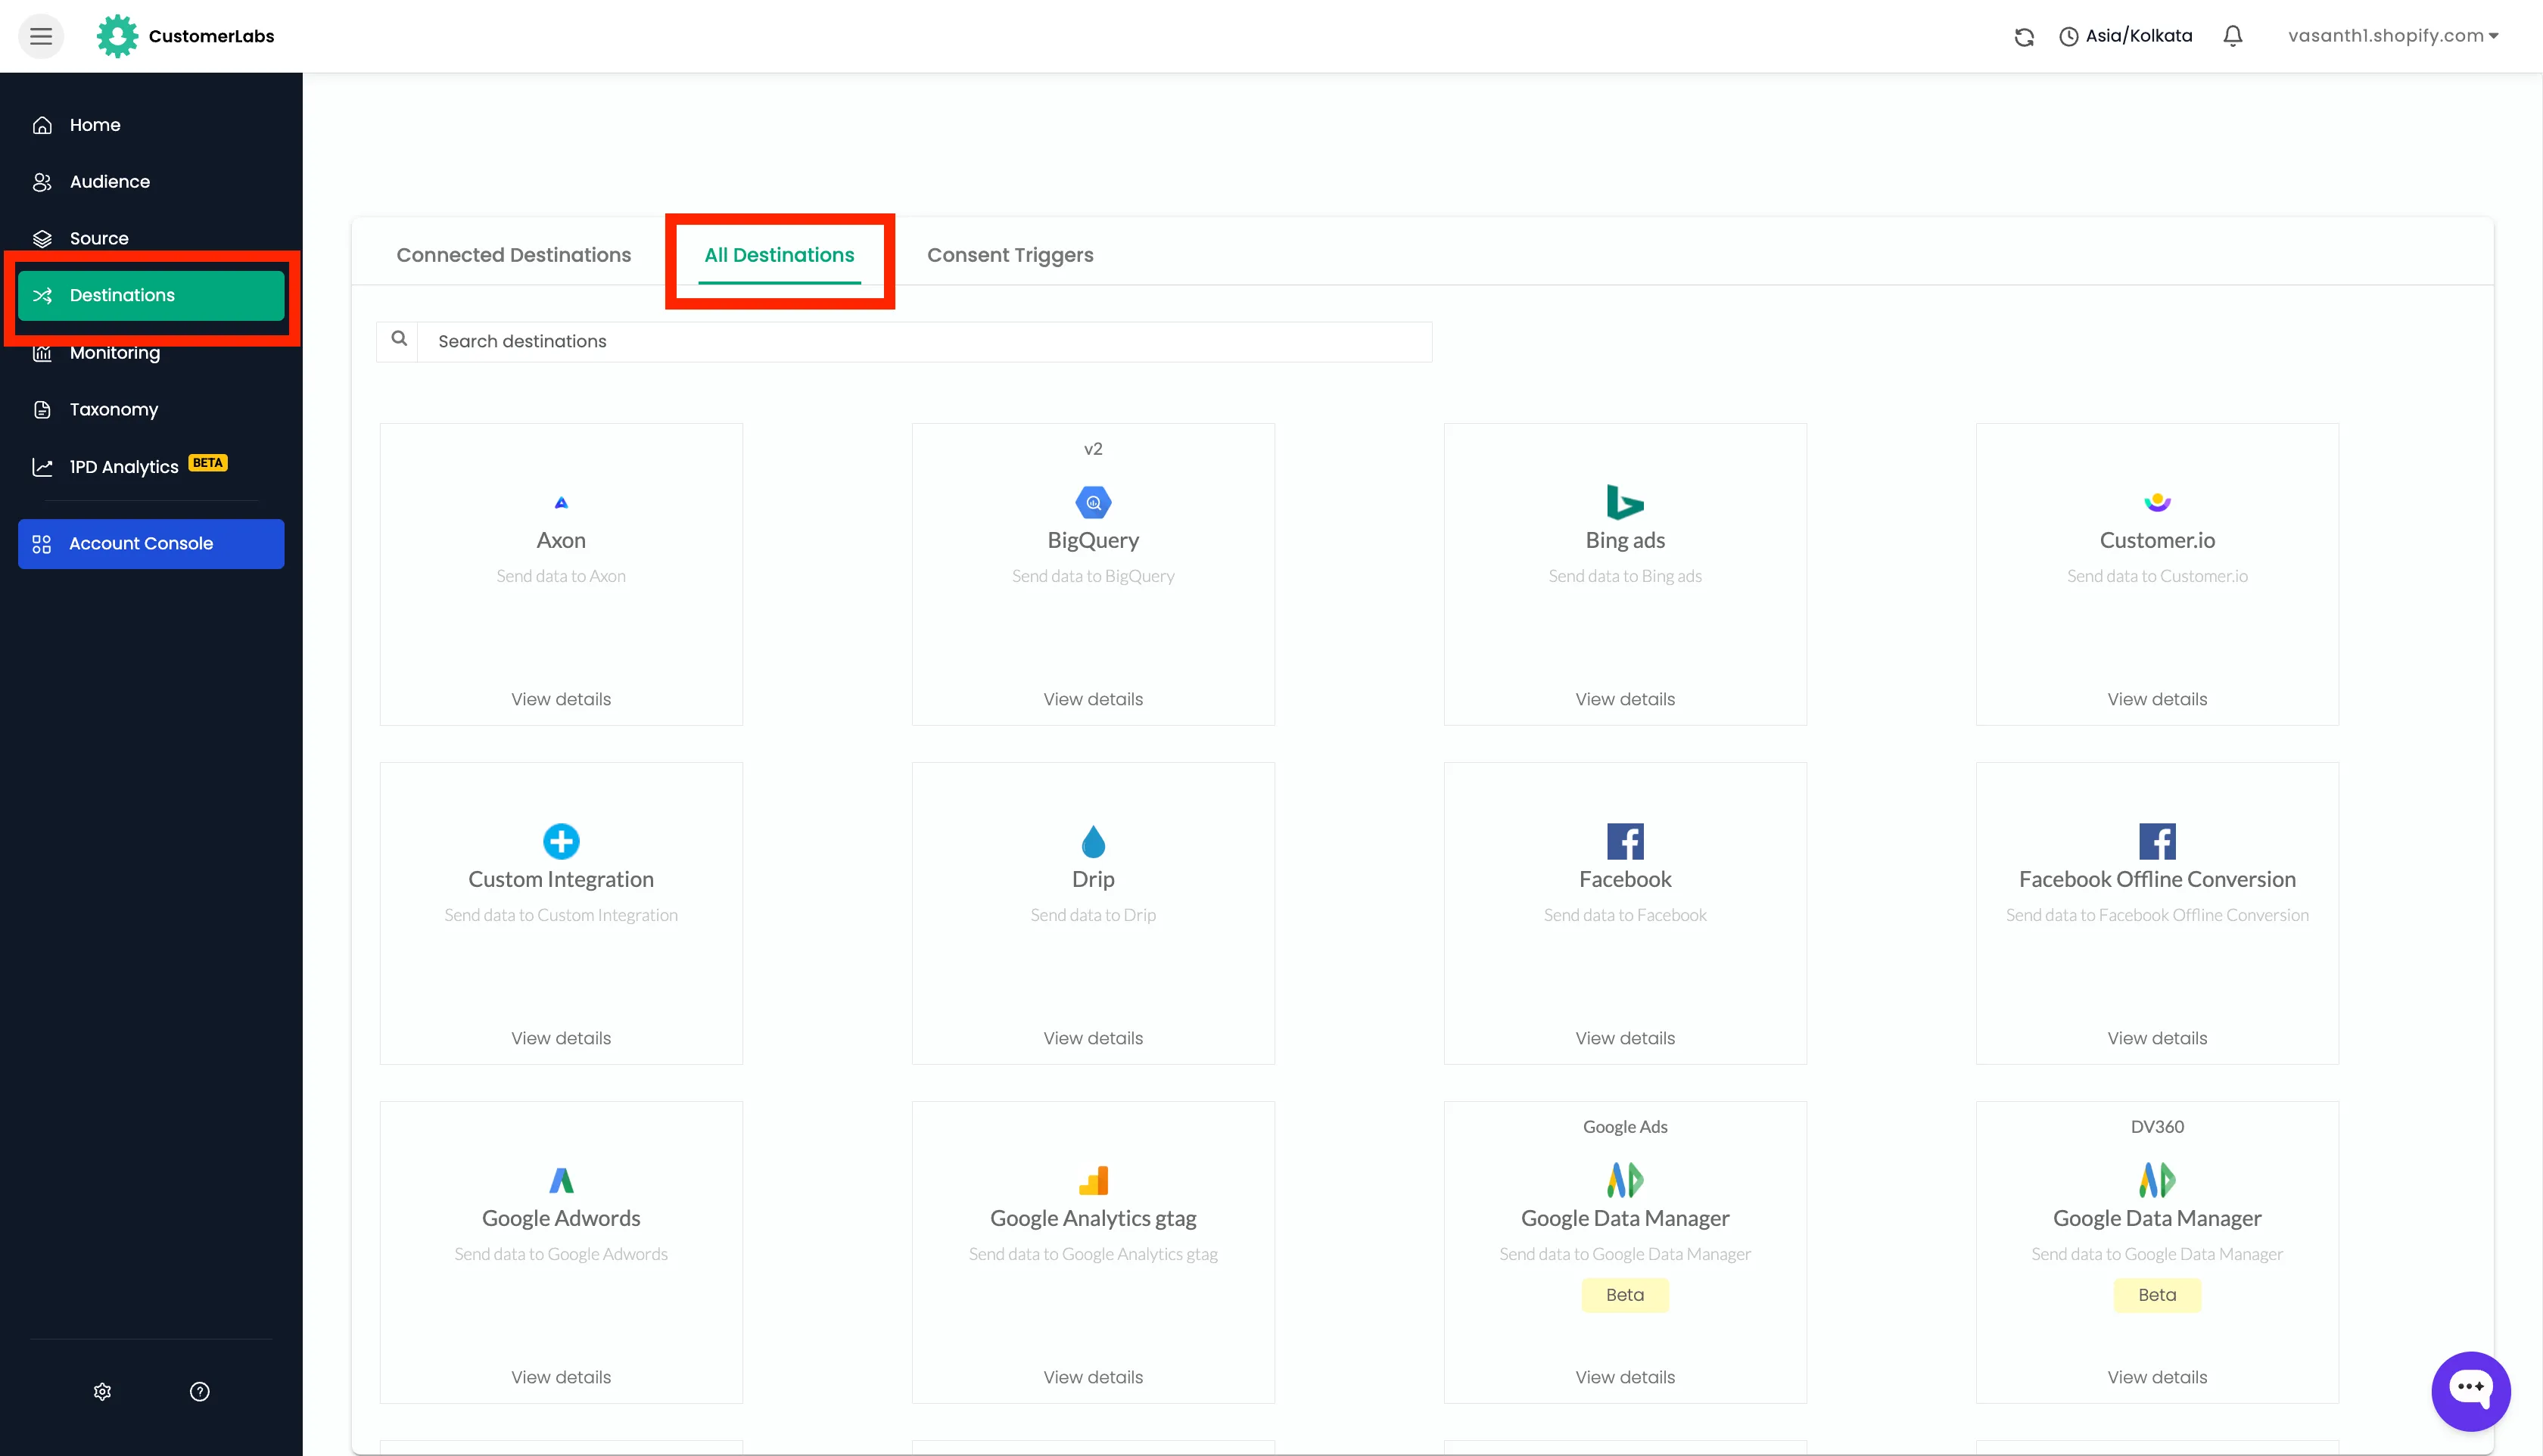The height and width of the screenshot is (1456, 2543).
Task: Click the 'Drip' card title
Action: (1093, 879)
